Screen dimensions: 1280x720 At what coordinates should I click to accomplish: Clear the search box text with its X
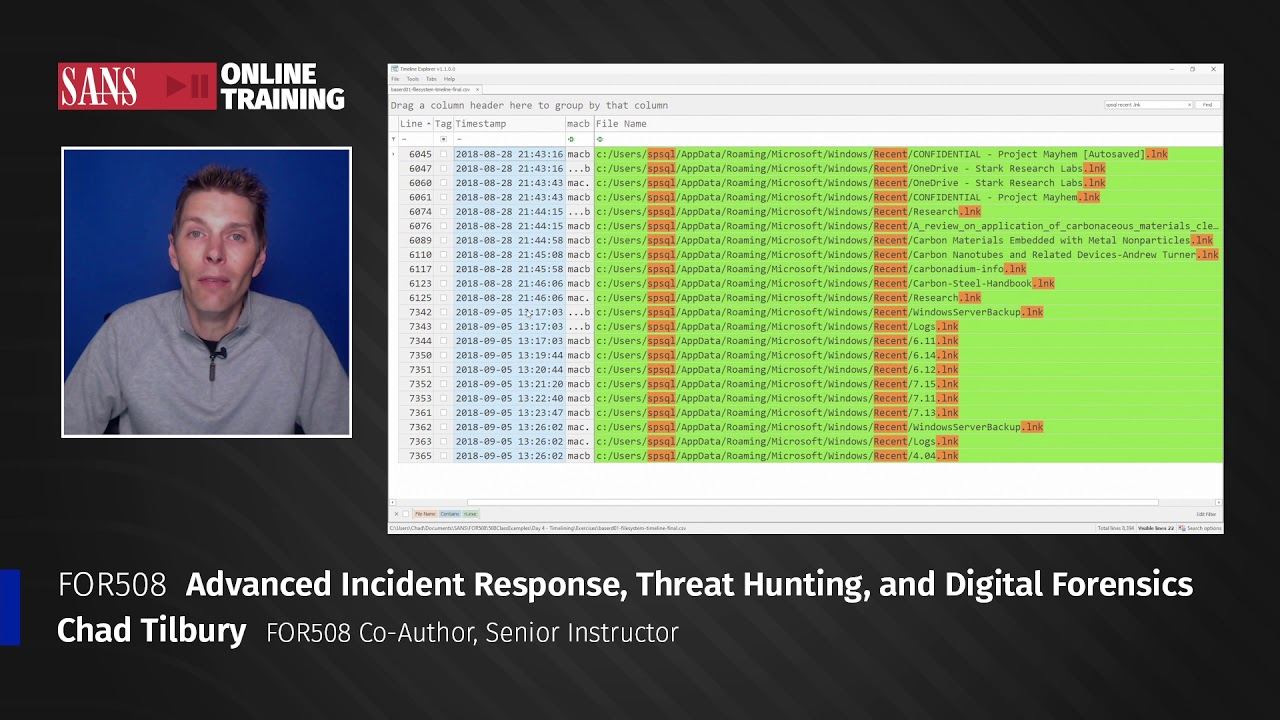[x=1189, y=104]
